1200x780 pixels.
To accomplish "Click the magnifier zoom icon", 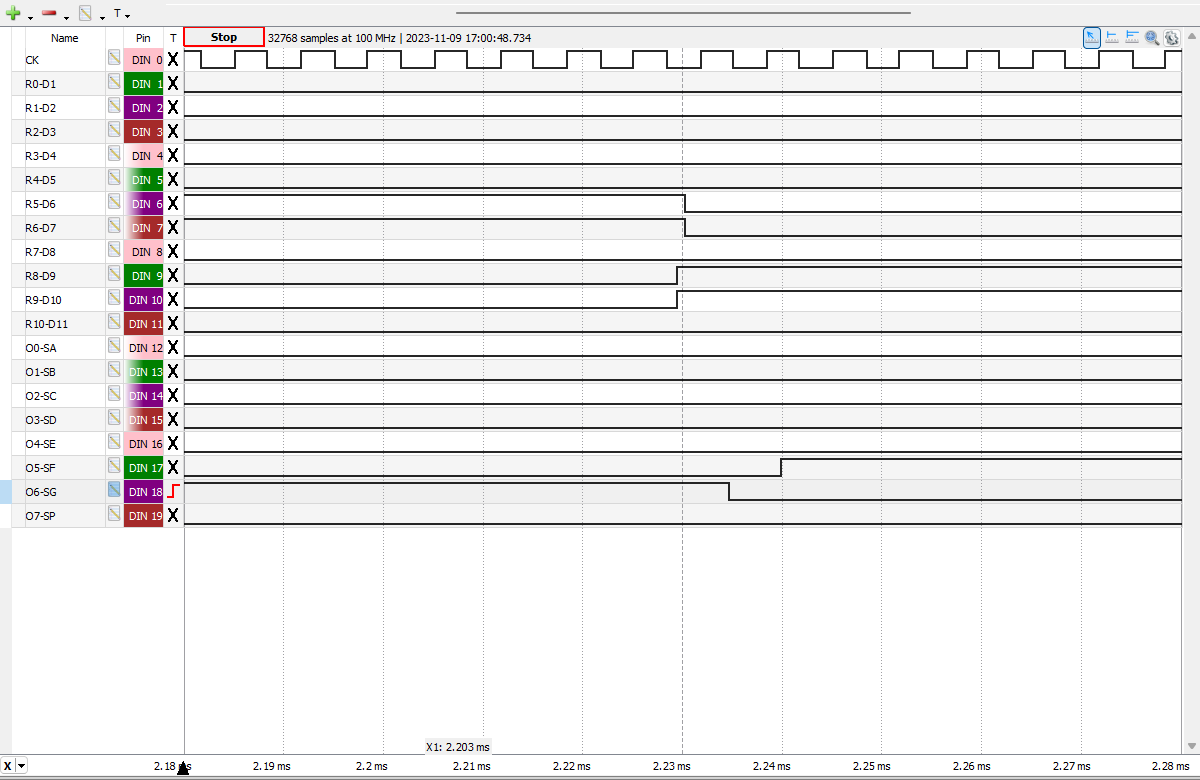I will click(x=1152, y=37).
